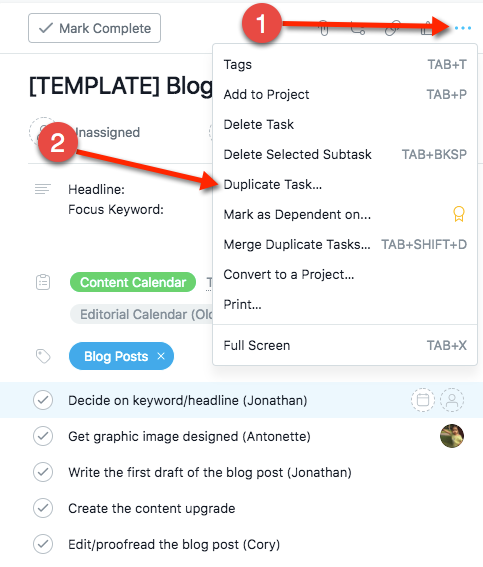Check off Decide on keyword/headline subtask
This screenshot has width=483, height=567.
43,400
